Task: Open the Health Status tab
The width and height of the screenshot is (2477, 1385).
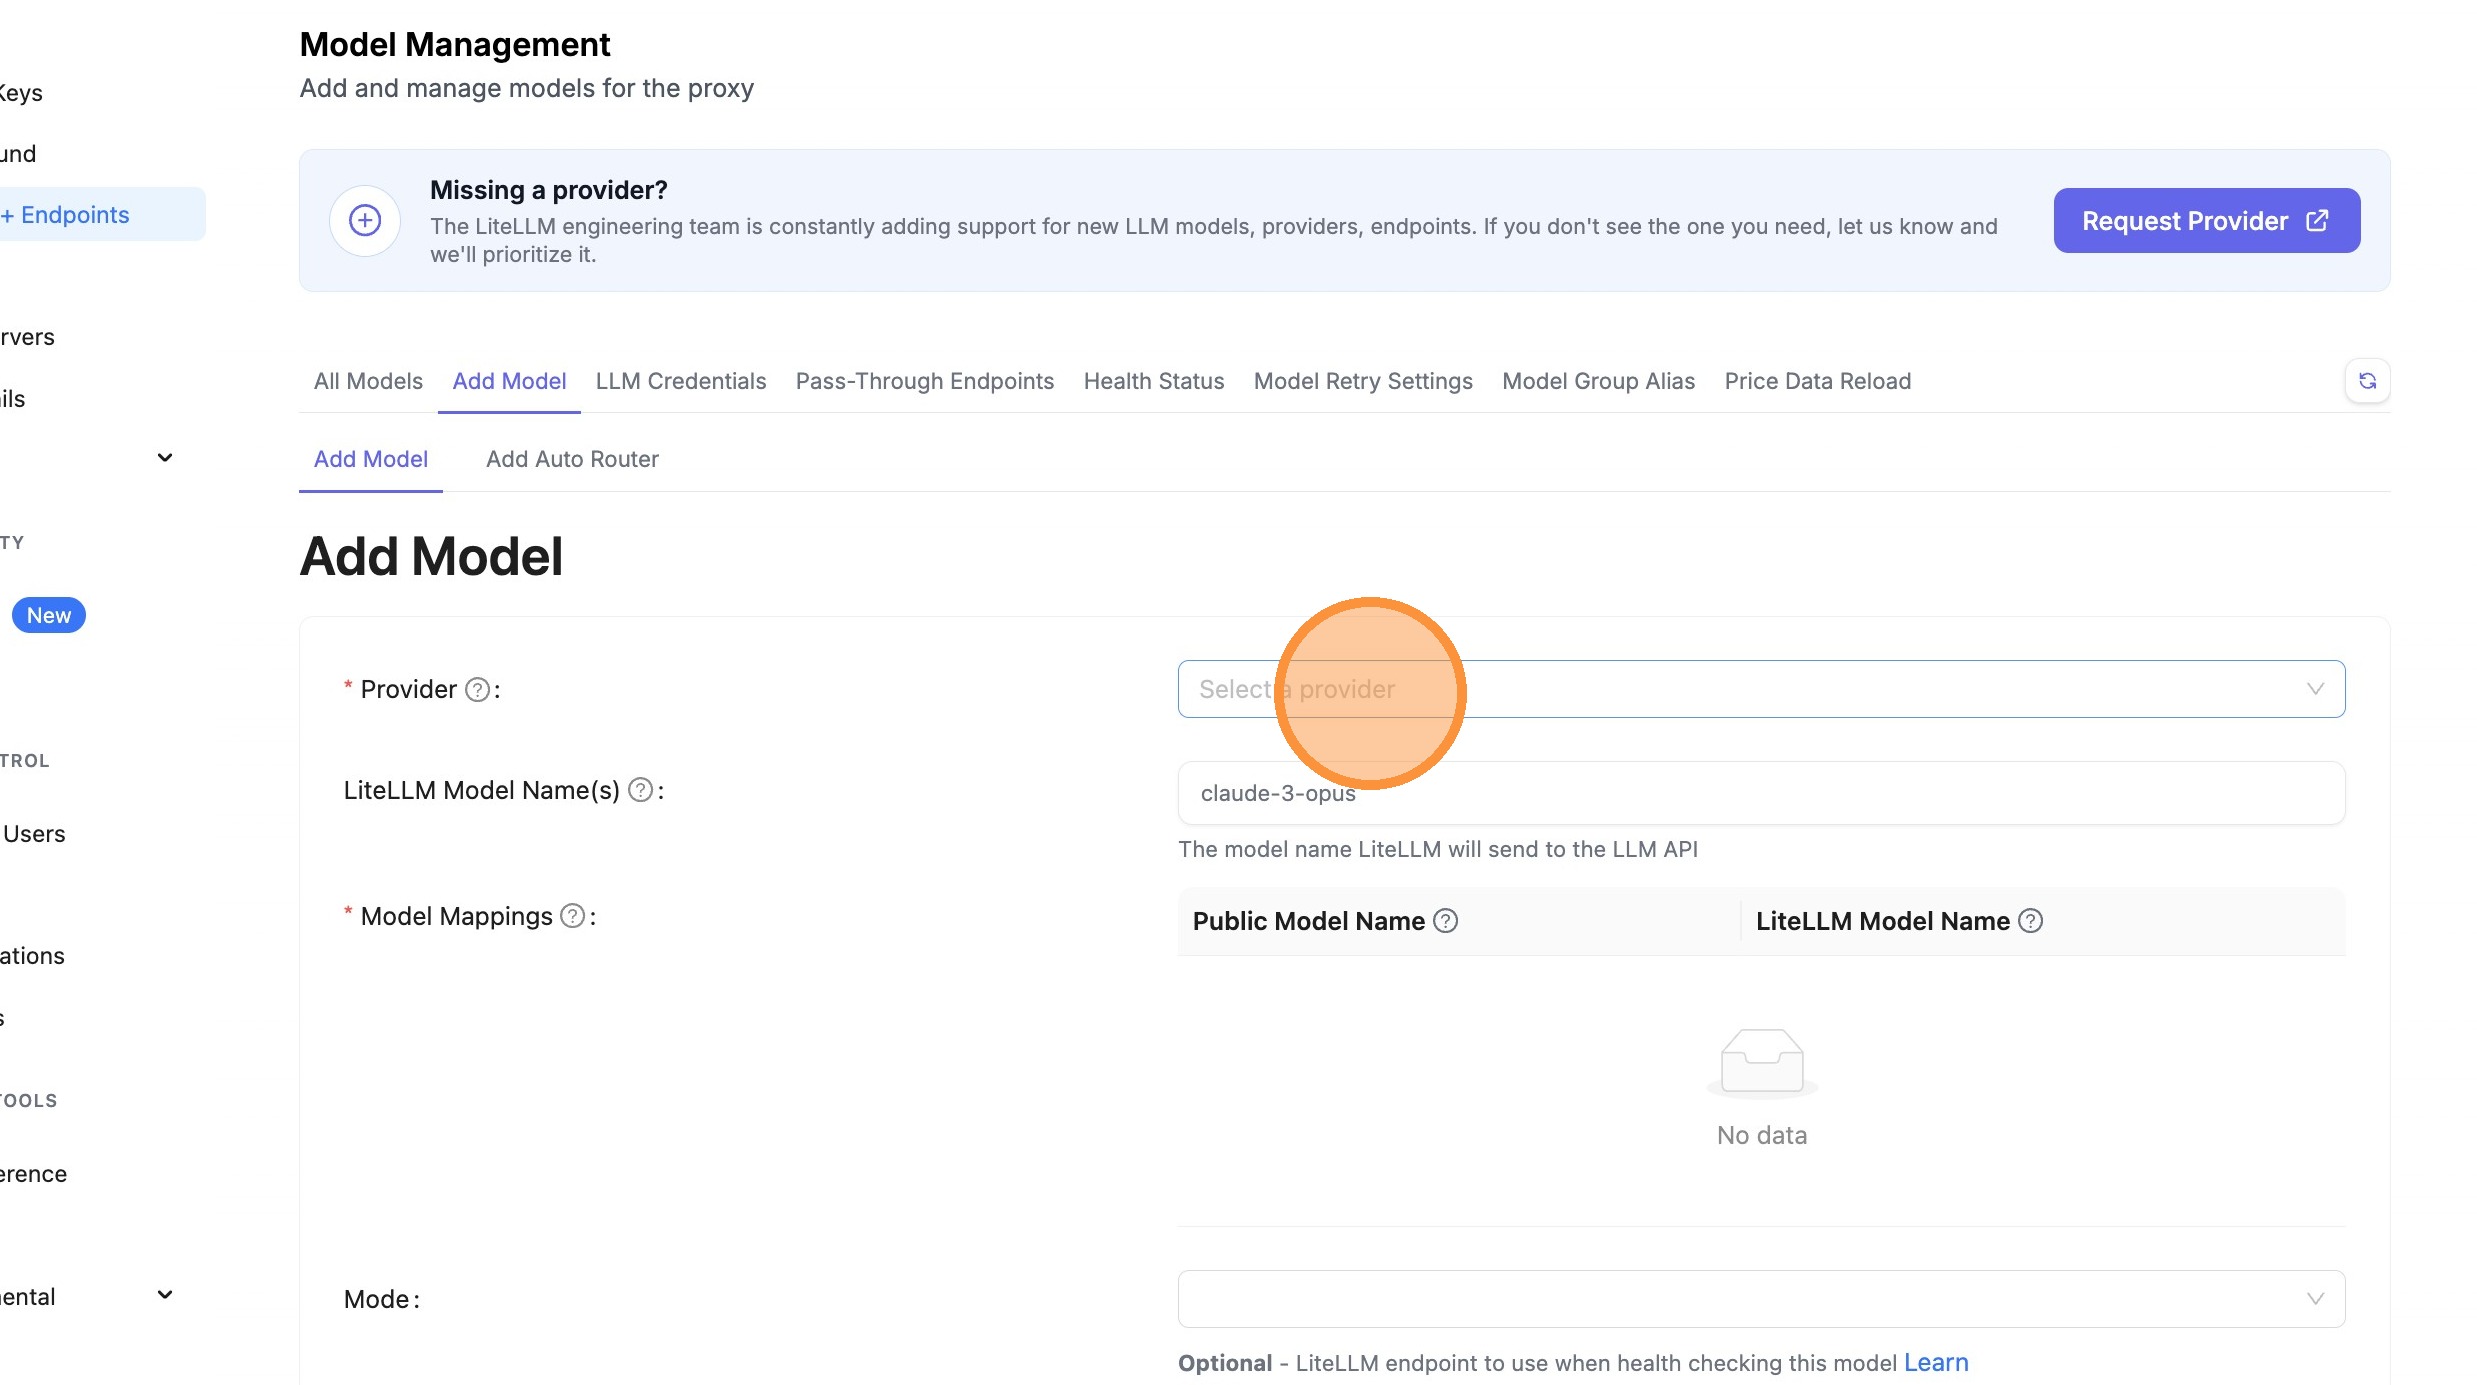Action: [1153, 381]
